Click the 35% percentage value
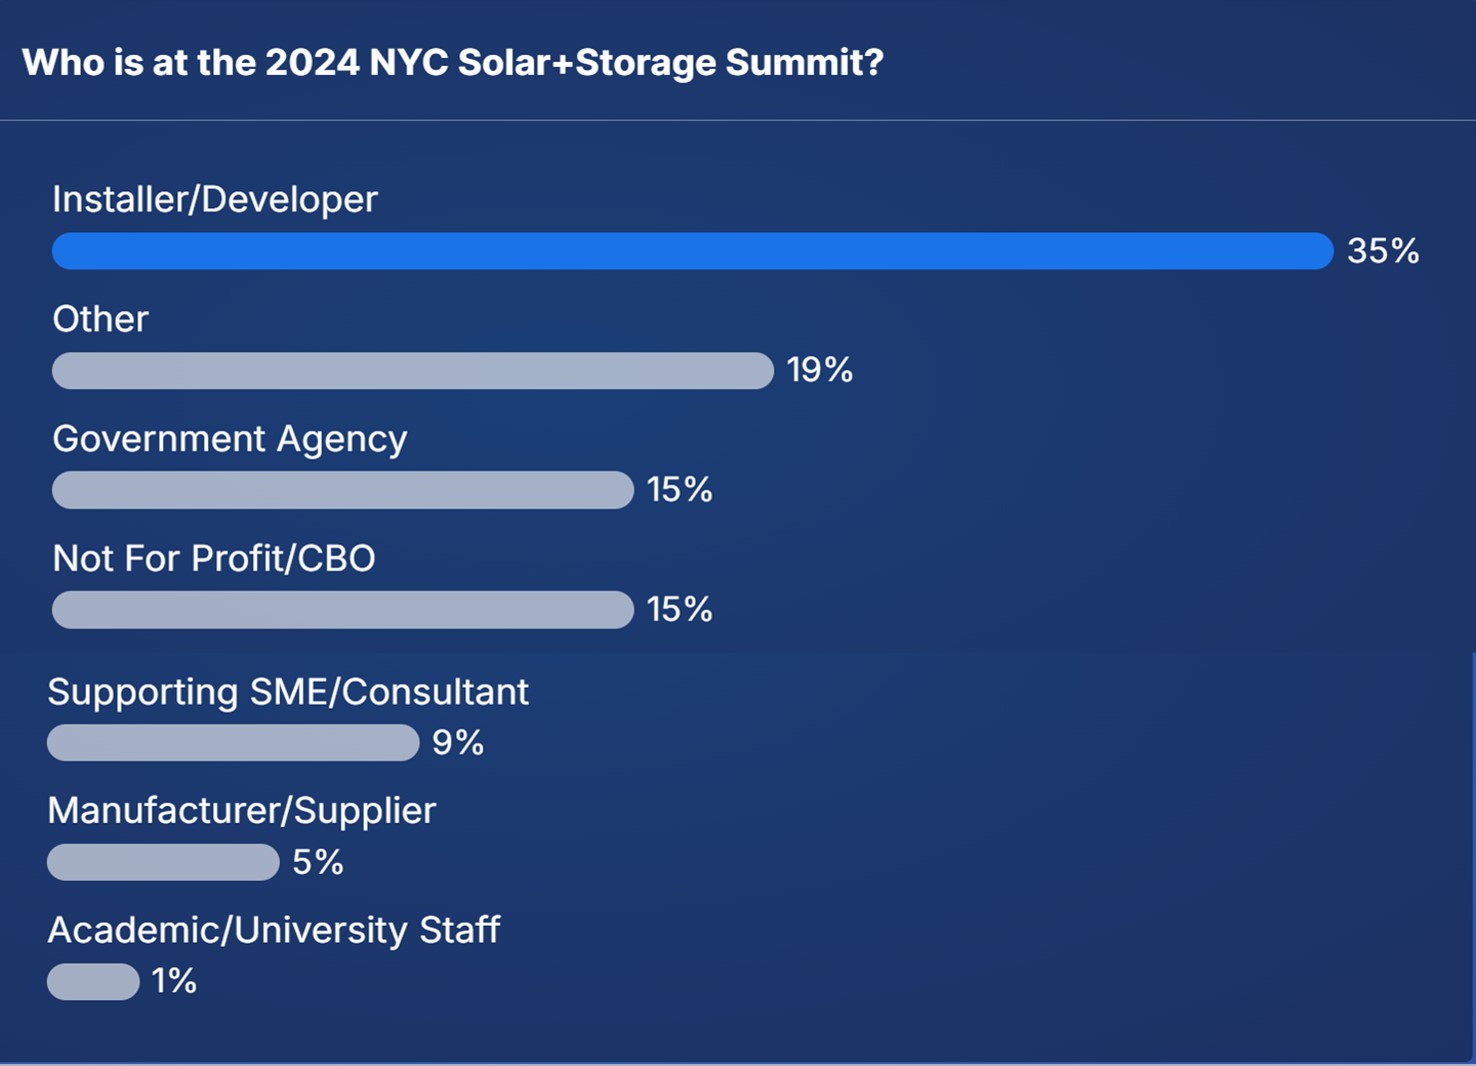Screen dimensions: 1476x1066 [x=1383, y=251]
